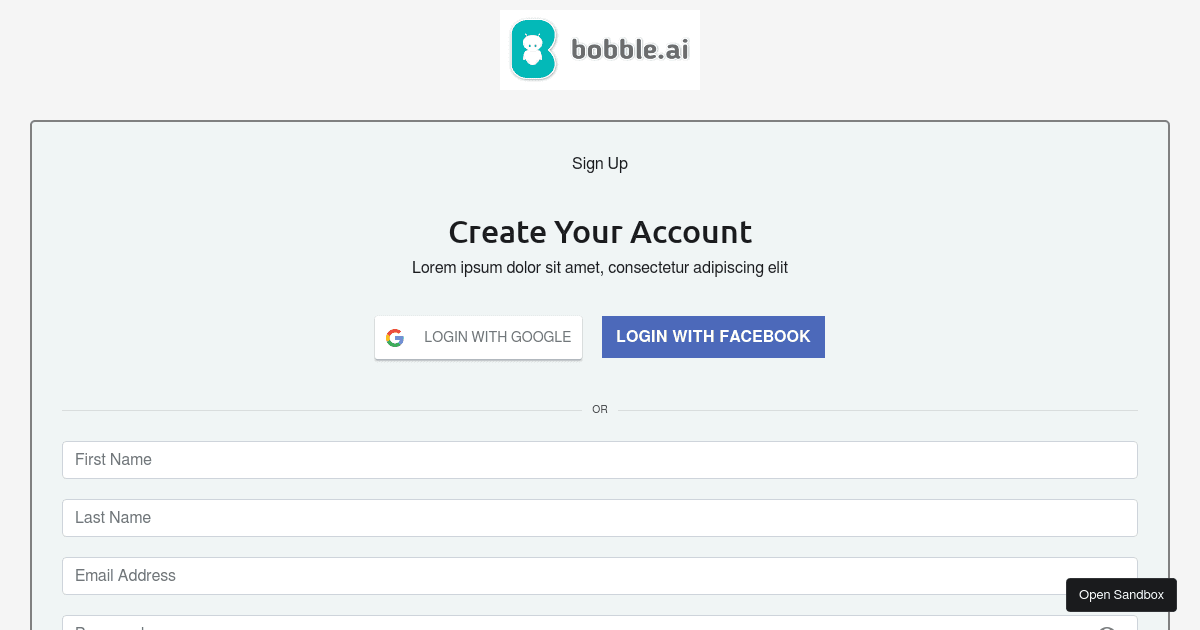The width and height of the screenshot is (1200, 630).
Task: Click the OR divider text
Action: coord(600,409)
